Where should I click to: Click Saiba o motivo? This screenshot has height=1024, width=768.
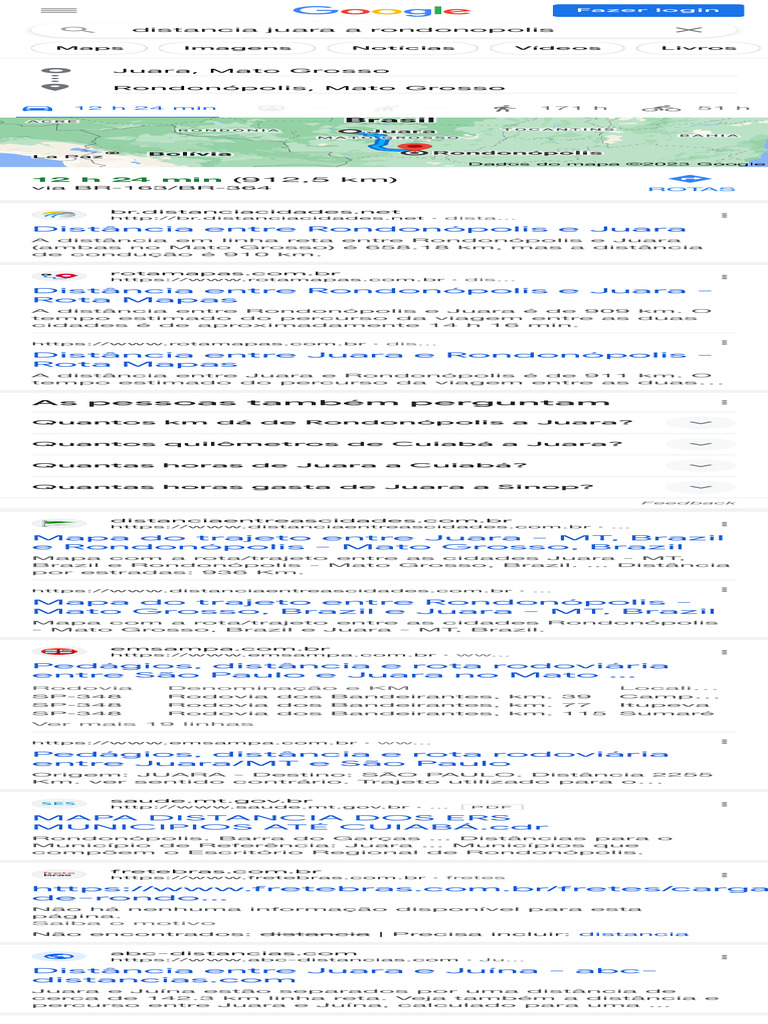click(x=123, y=923)
